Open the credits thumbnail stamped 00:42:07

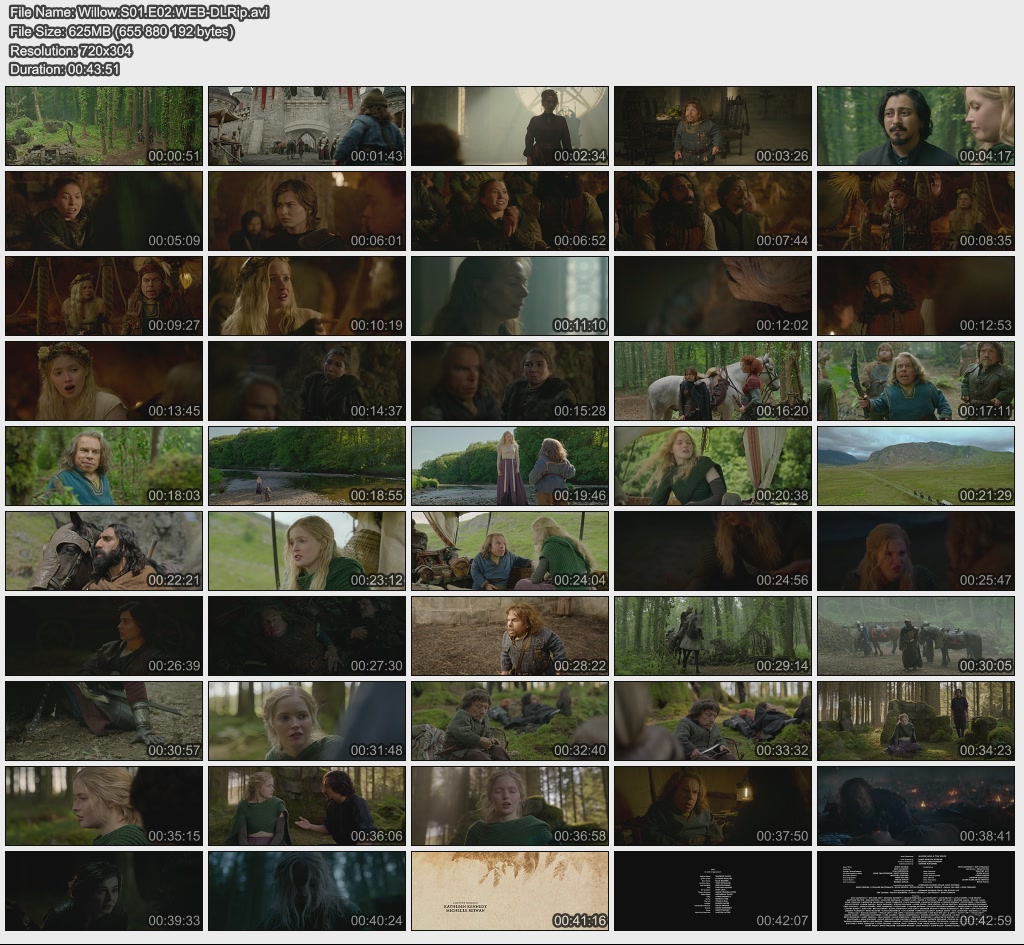click(713, 891)
